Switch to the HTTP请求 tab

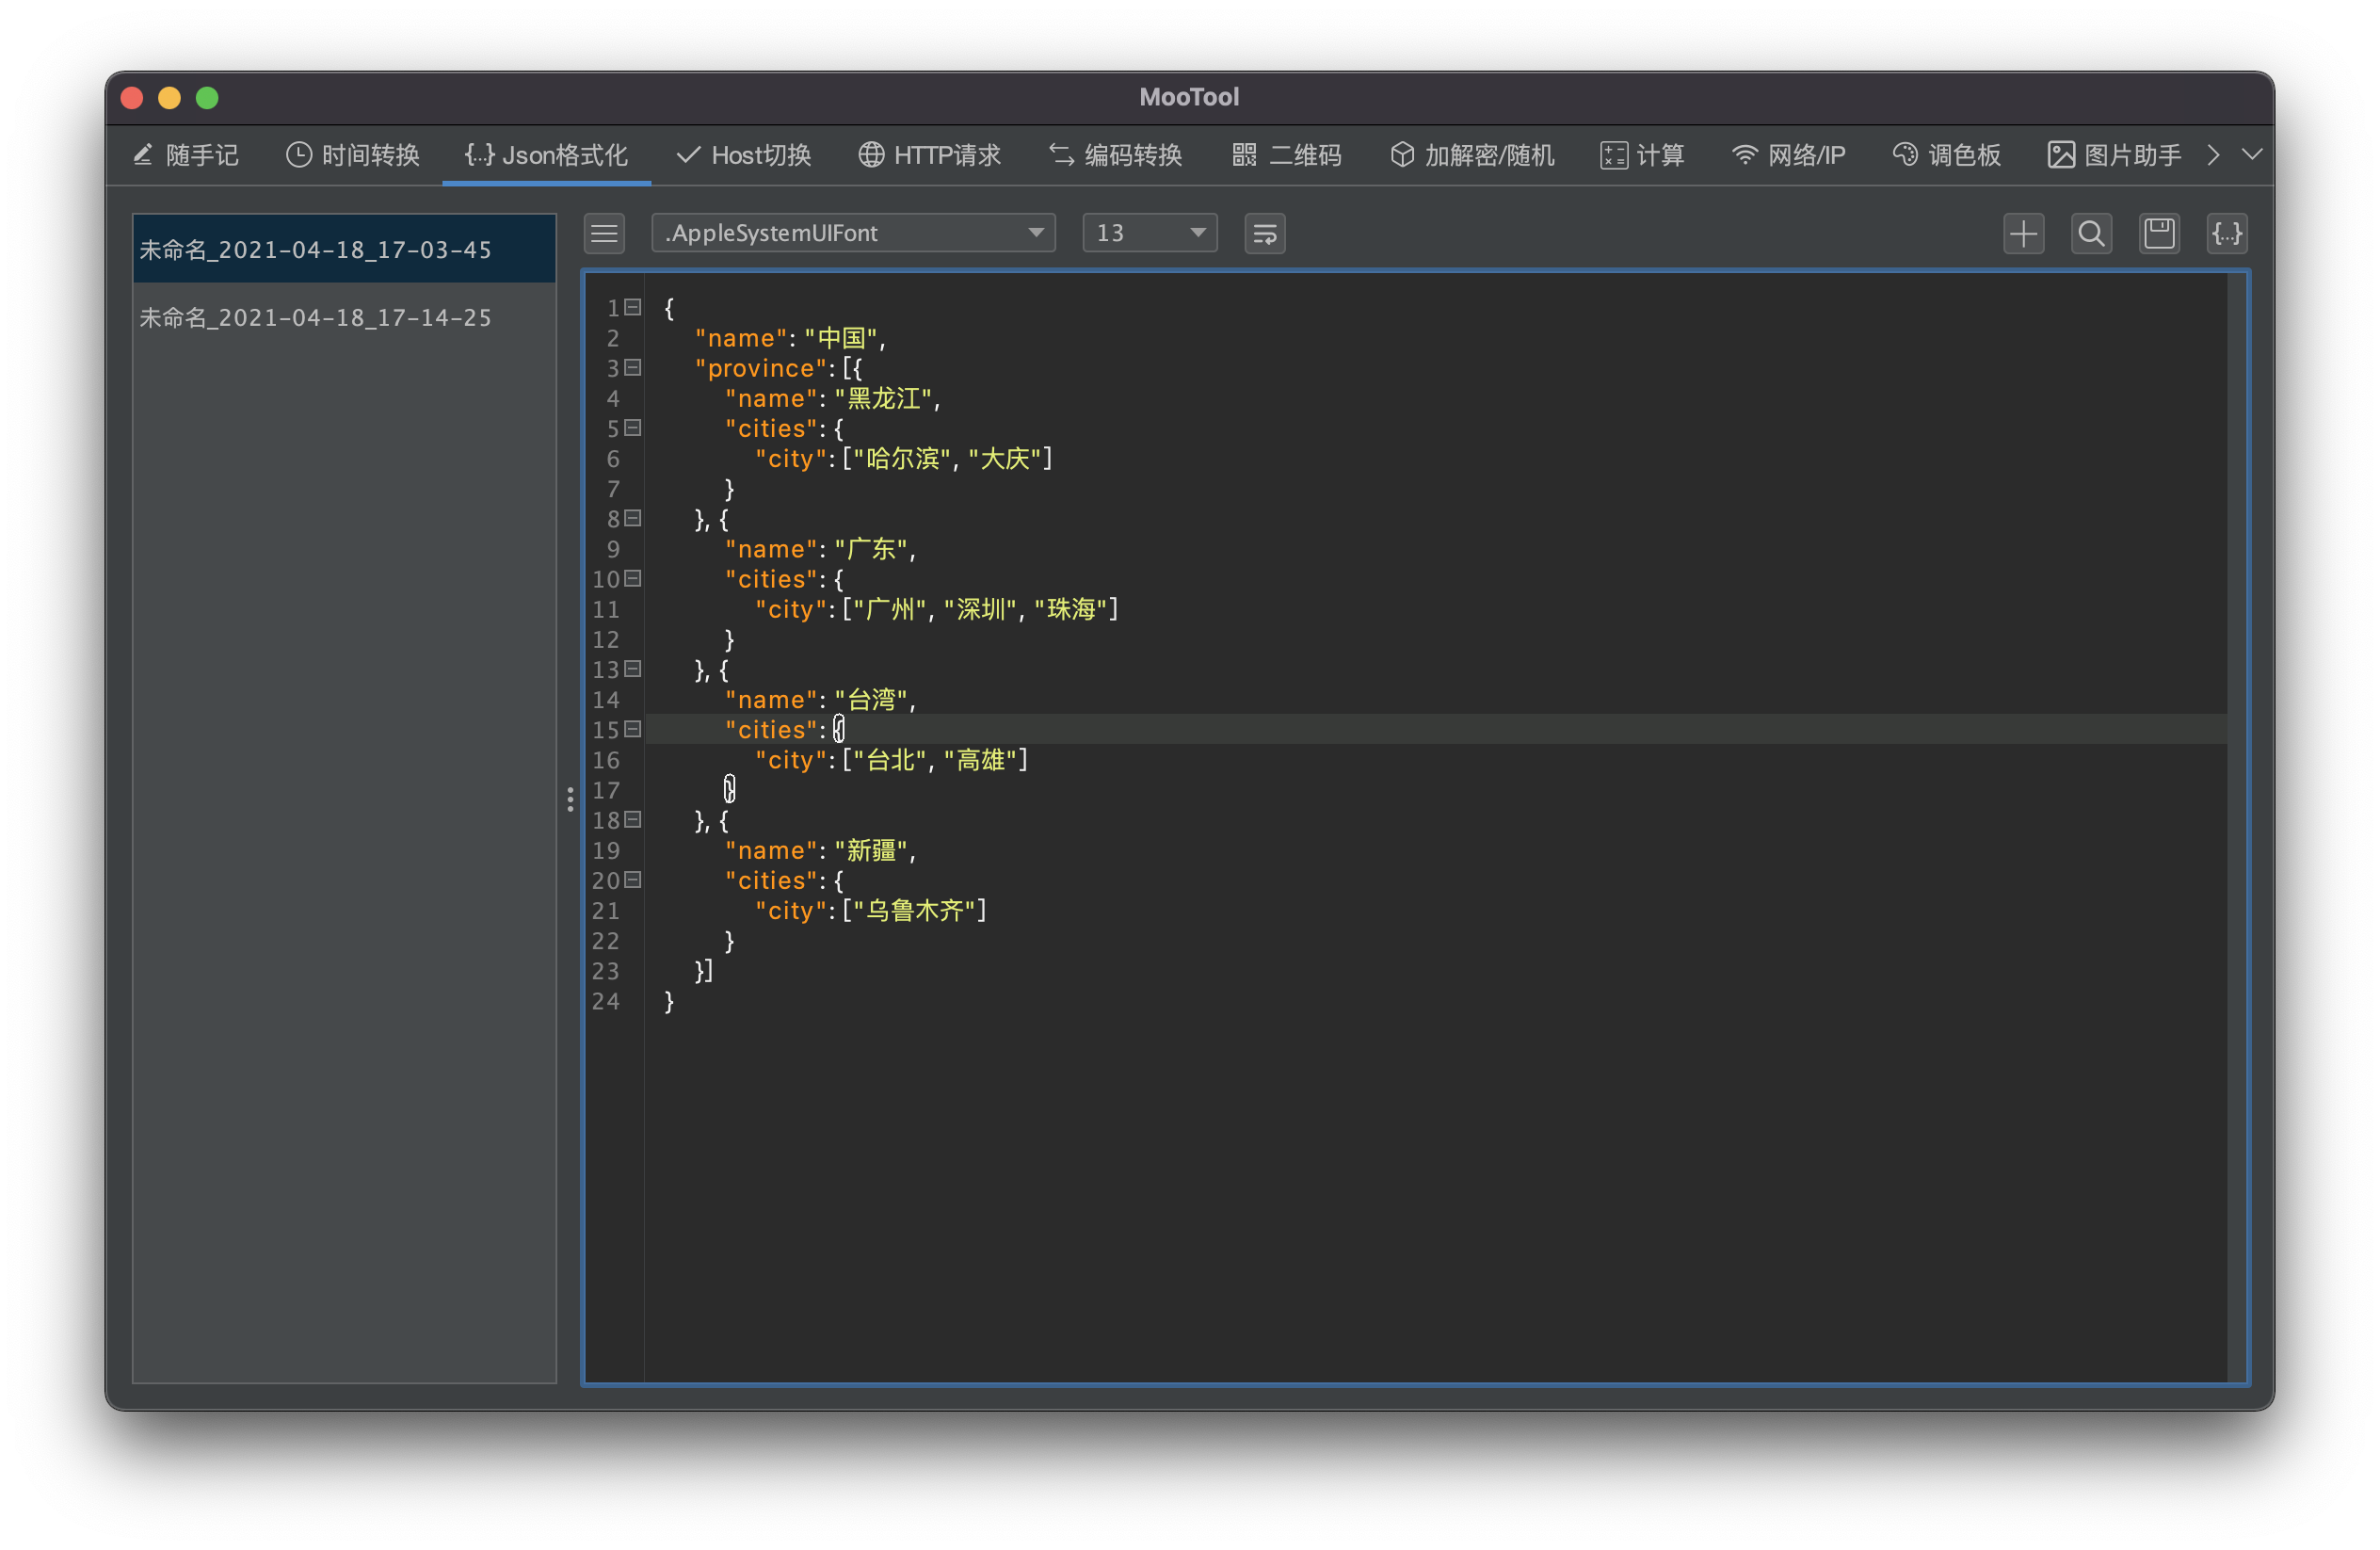(929, 155)
